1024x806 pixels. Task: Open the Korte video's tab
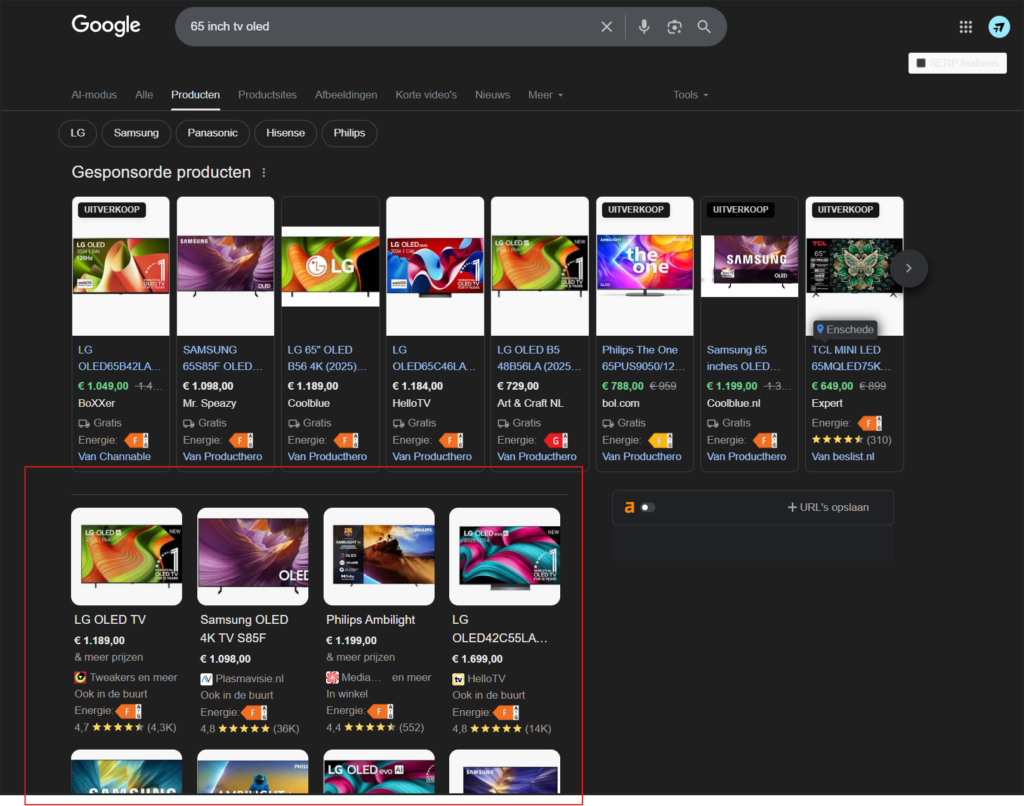(426, 95)
